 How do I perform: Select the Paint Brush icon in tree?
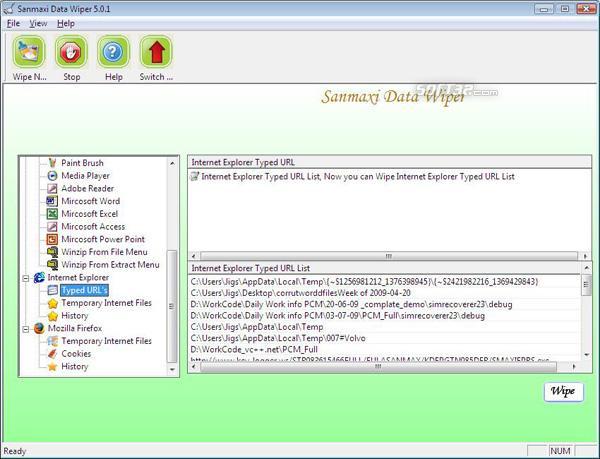click(52, 163)
